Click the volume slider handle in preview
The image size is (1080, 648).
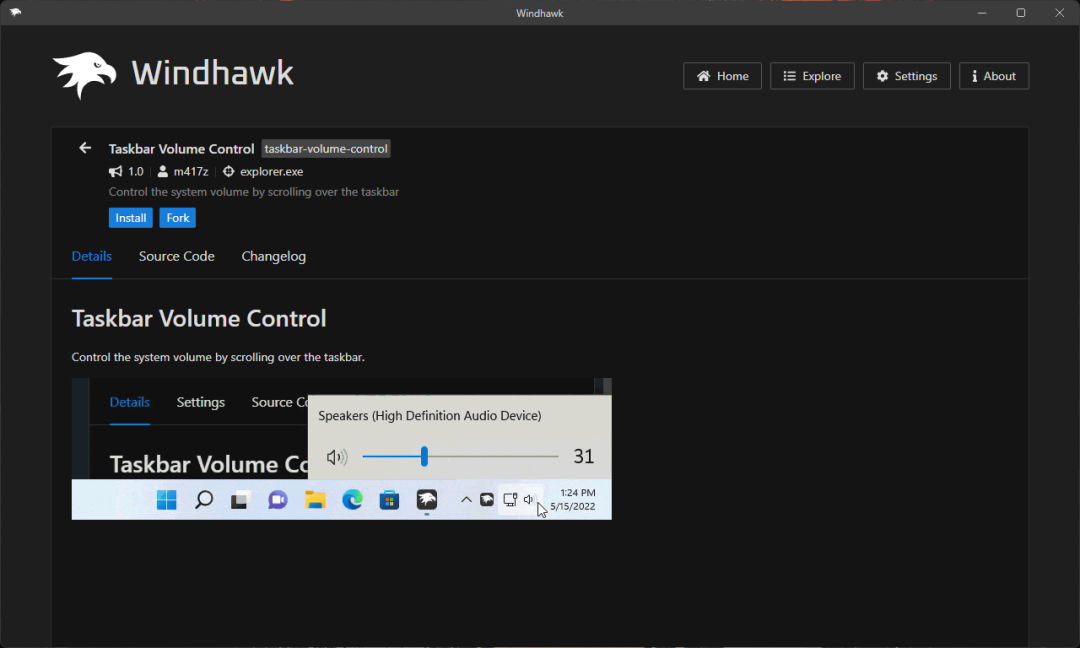coord(424,456)
